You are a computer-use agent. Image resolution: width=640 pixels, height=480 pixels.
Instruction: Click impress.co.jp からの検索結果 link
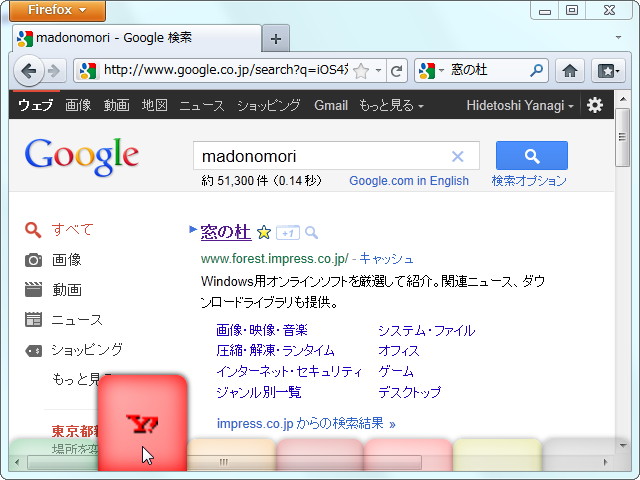306,423
